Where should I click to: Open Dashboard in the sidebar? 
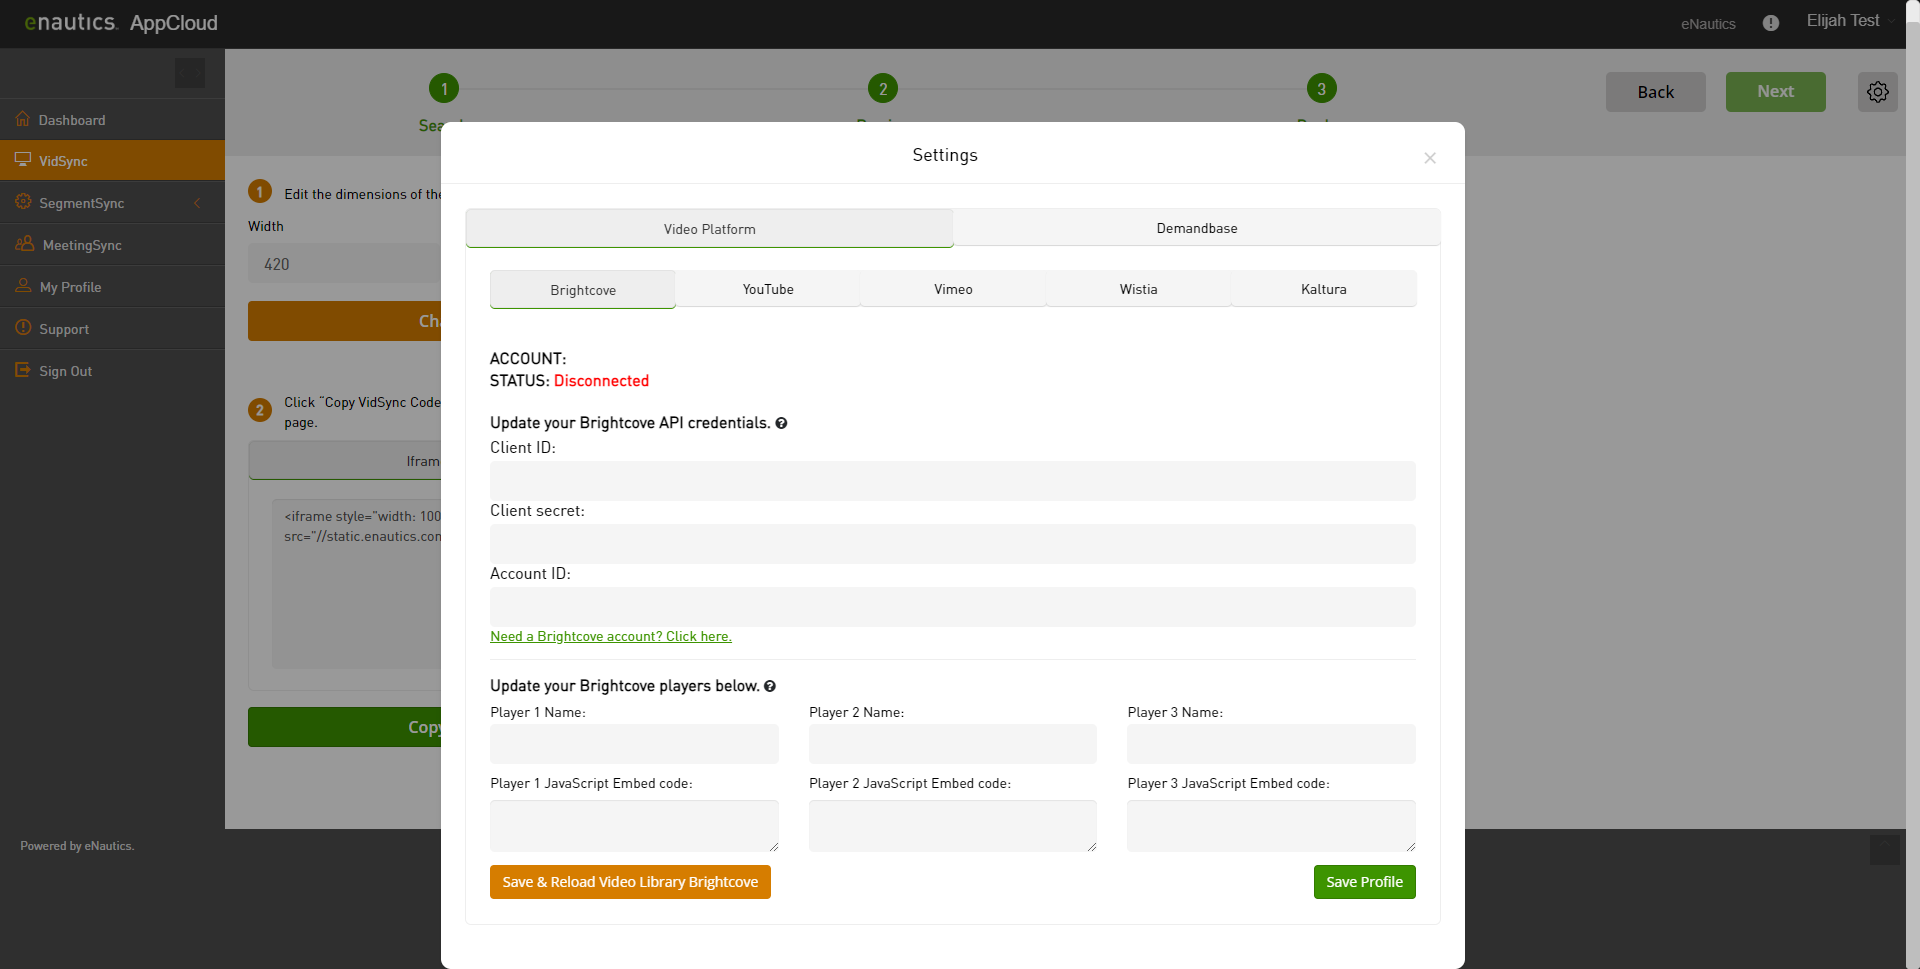112,119
